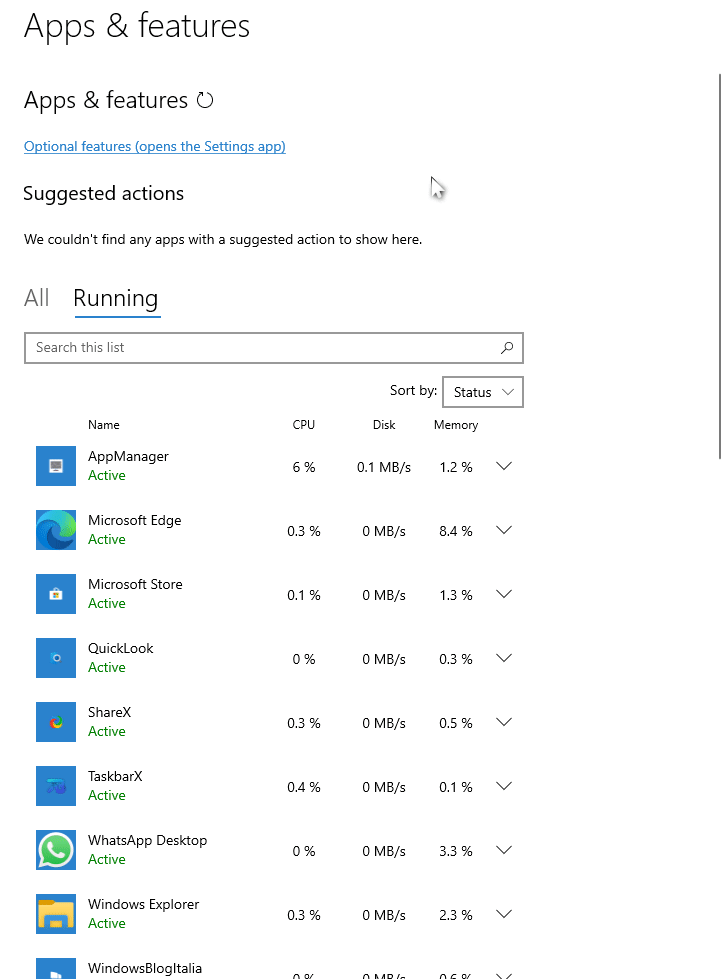Select the Windows Explorer name text
This screenshot has height=979, width=723.
coord(144,904)
